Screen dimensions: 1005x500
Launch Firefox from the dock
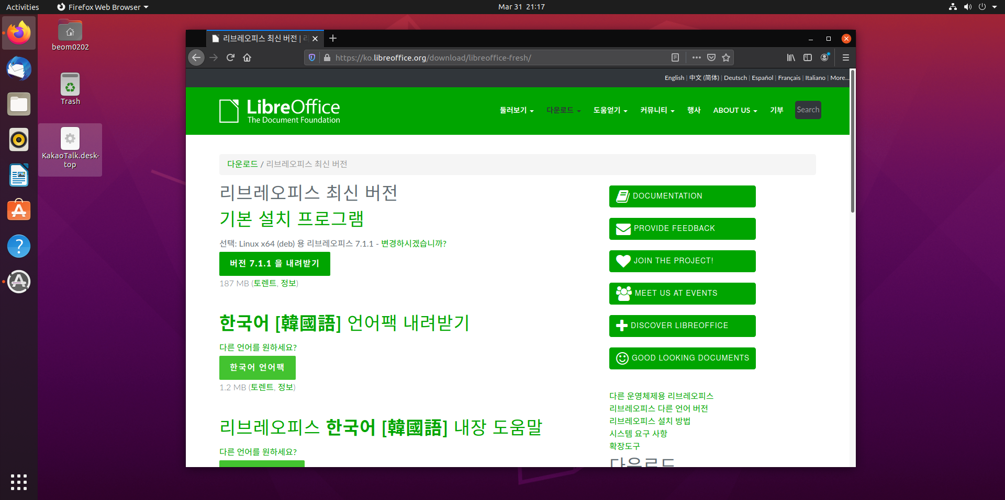(x=19, y=33)
